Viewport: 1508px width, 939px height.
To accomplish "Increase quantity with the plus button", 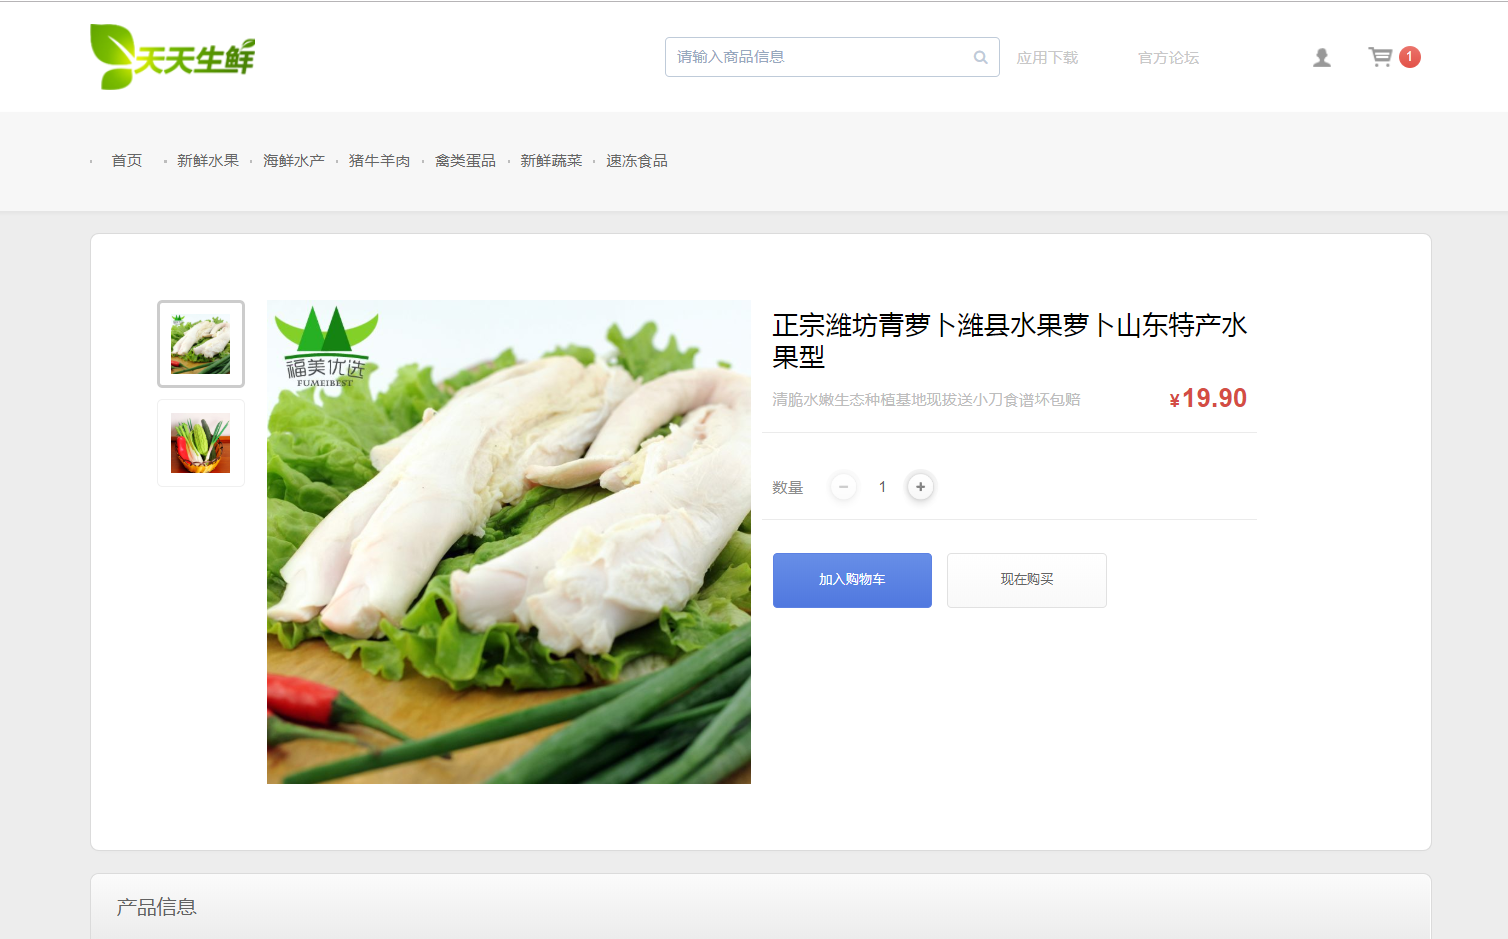I will point(920,487).
